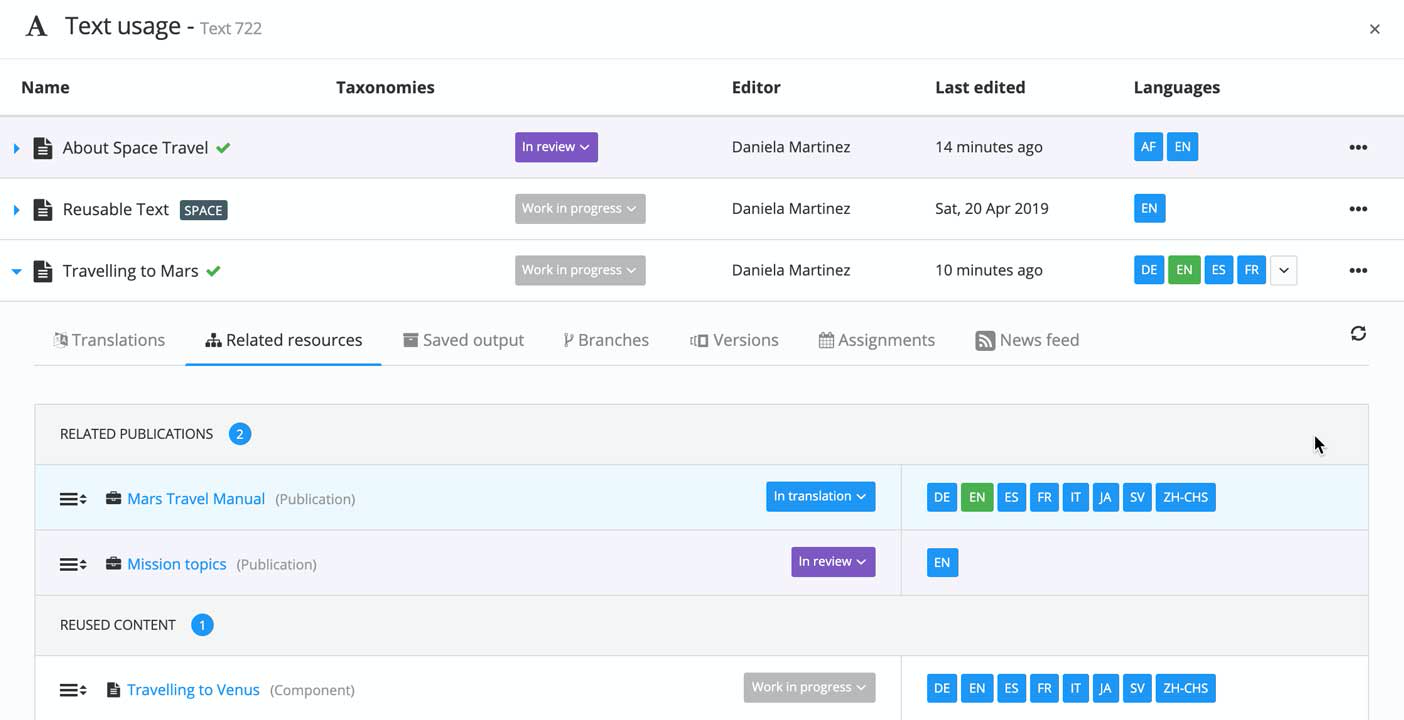This screenshot has height=720, width=1404.
Task: Open the three-dot menu for About Space Travel
Action: pyautogui.click(x=1358, y=147)
